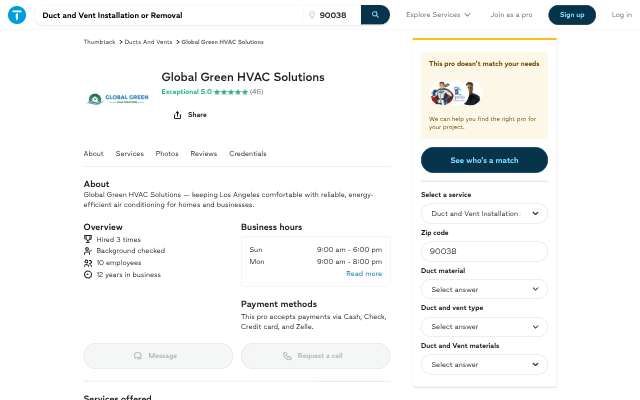640x400 pixels.
Task: Click the phone icon in Request a call
Action: tap(287, 356)
